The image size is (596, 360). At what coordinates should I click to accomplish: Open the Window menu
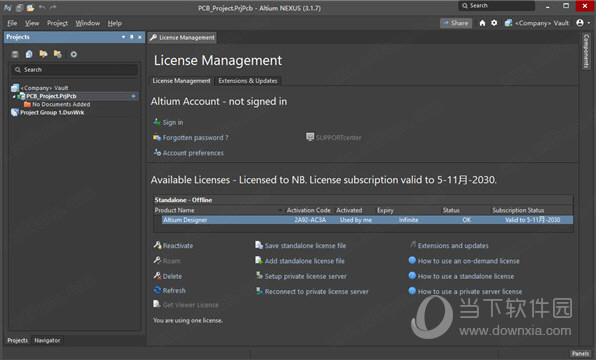coord(87,23)
